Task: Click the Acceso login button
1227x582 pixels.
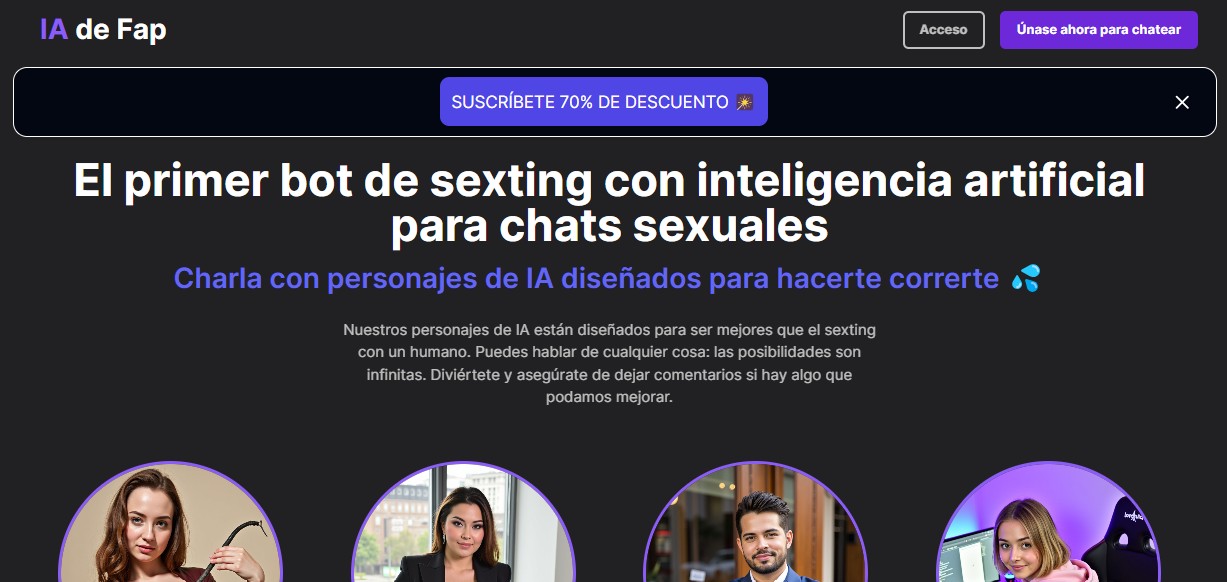Action: tap(944, 30)
